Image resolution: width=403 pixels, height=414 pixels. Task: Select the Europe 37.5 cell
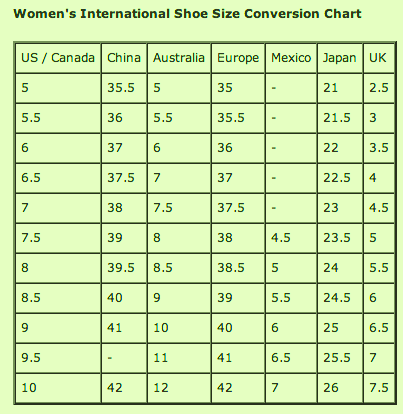pos(238,208)
